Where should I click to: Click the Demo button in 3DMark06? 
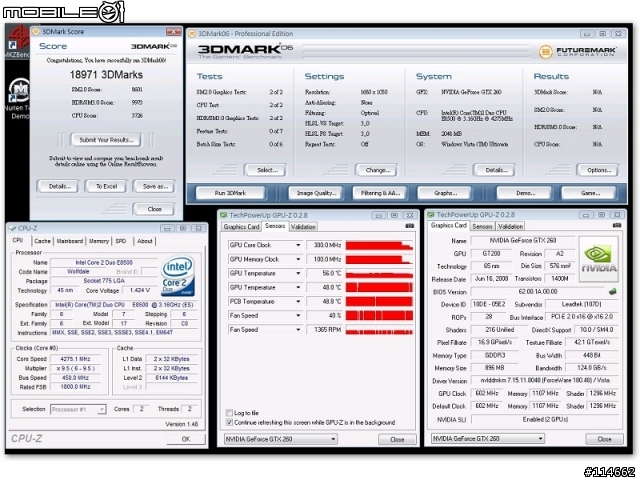pos(525,193)
